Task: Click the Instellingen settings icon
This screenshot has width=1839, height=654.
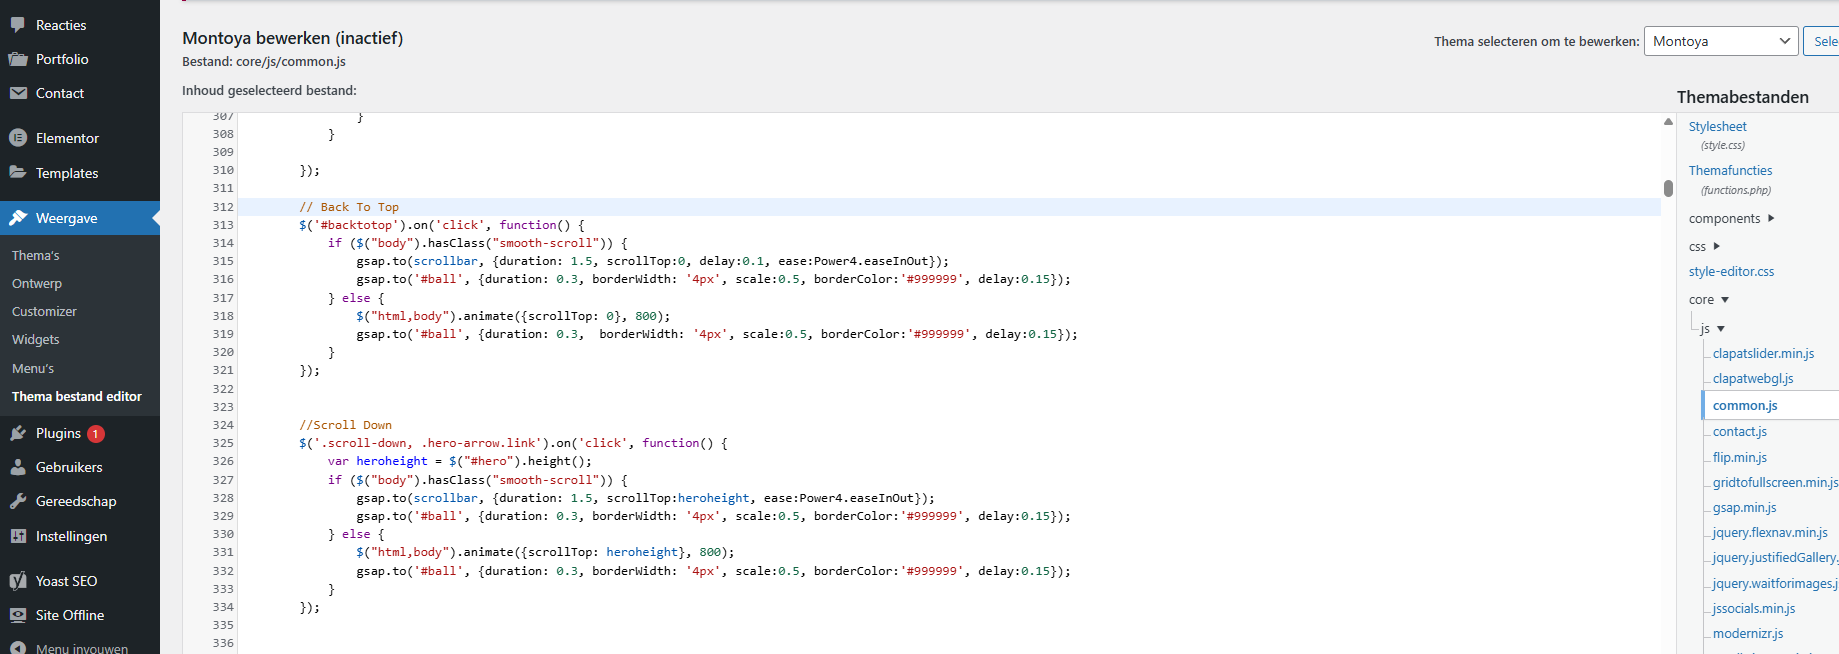Action: (x=18, y=536)
